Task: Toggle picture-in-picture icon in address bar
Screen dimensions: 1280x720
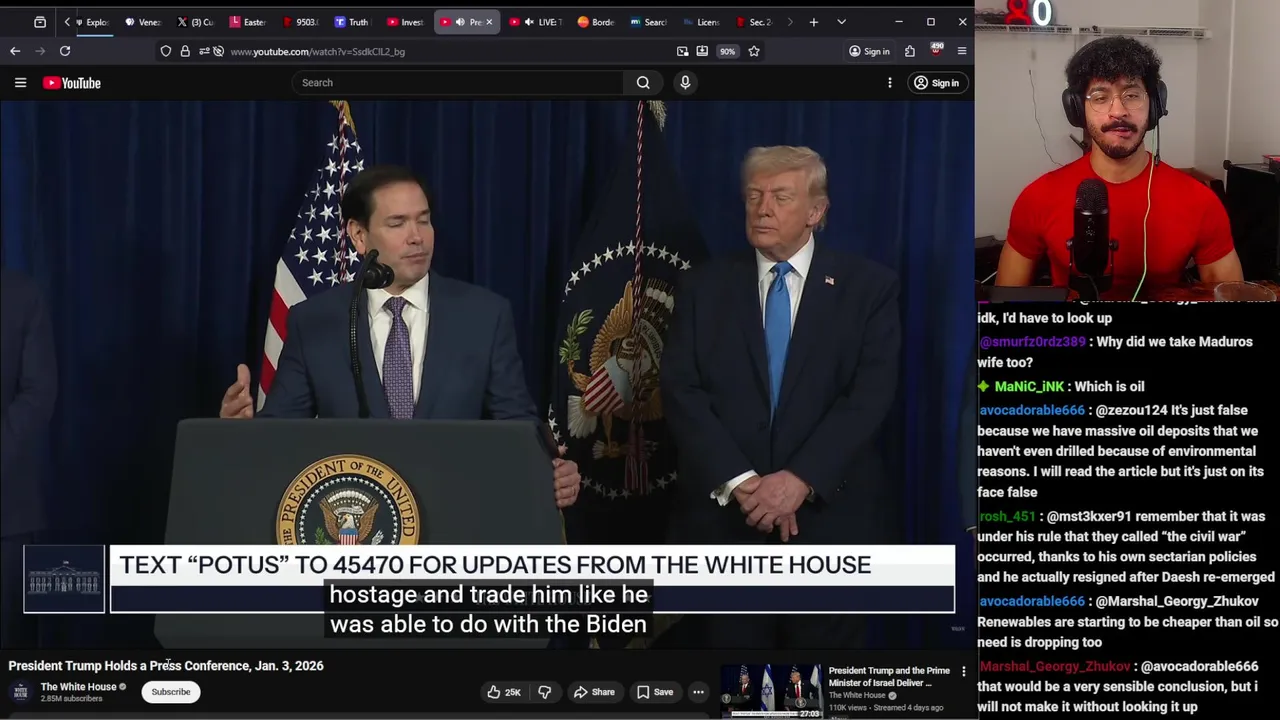Action: (682, 51)
